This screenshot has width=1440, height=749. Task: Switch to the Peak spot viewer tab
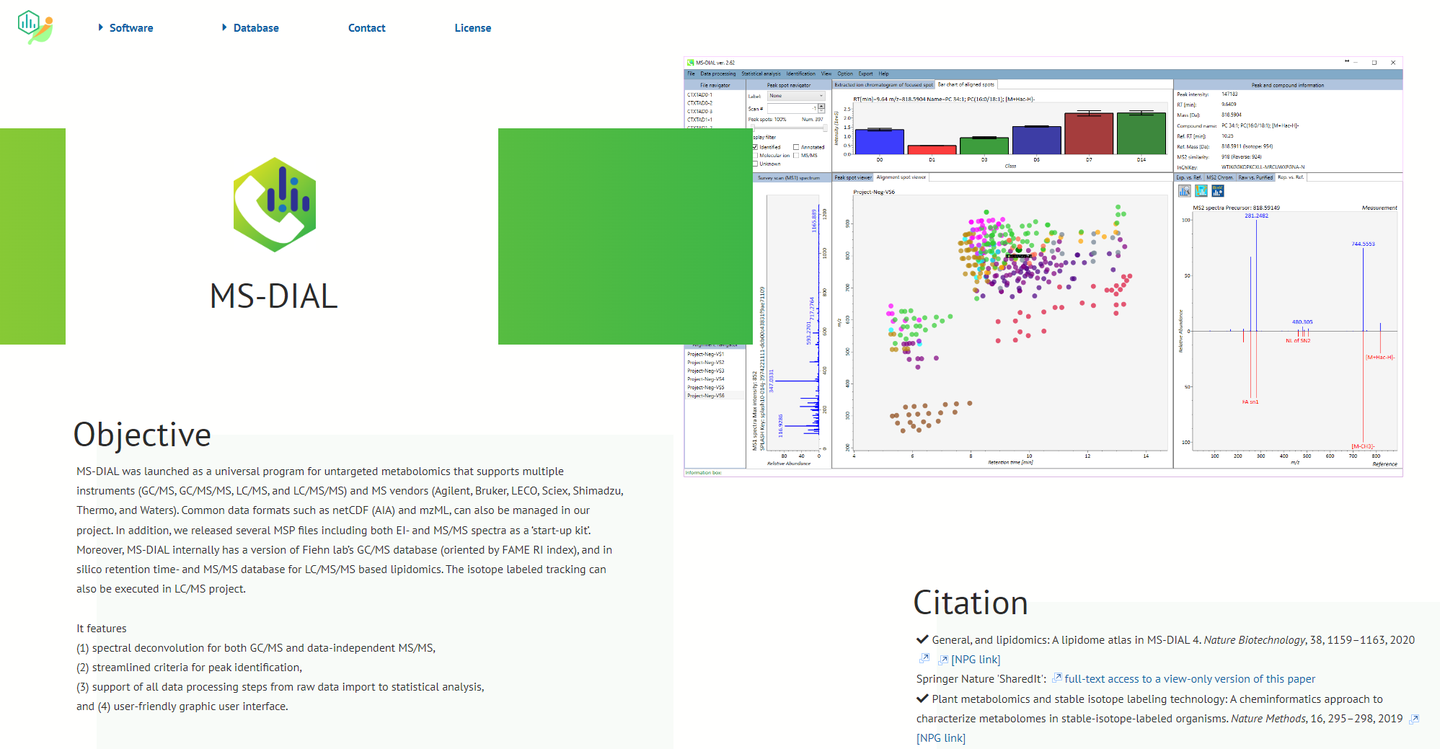(x=853, y=177)
